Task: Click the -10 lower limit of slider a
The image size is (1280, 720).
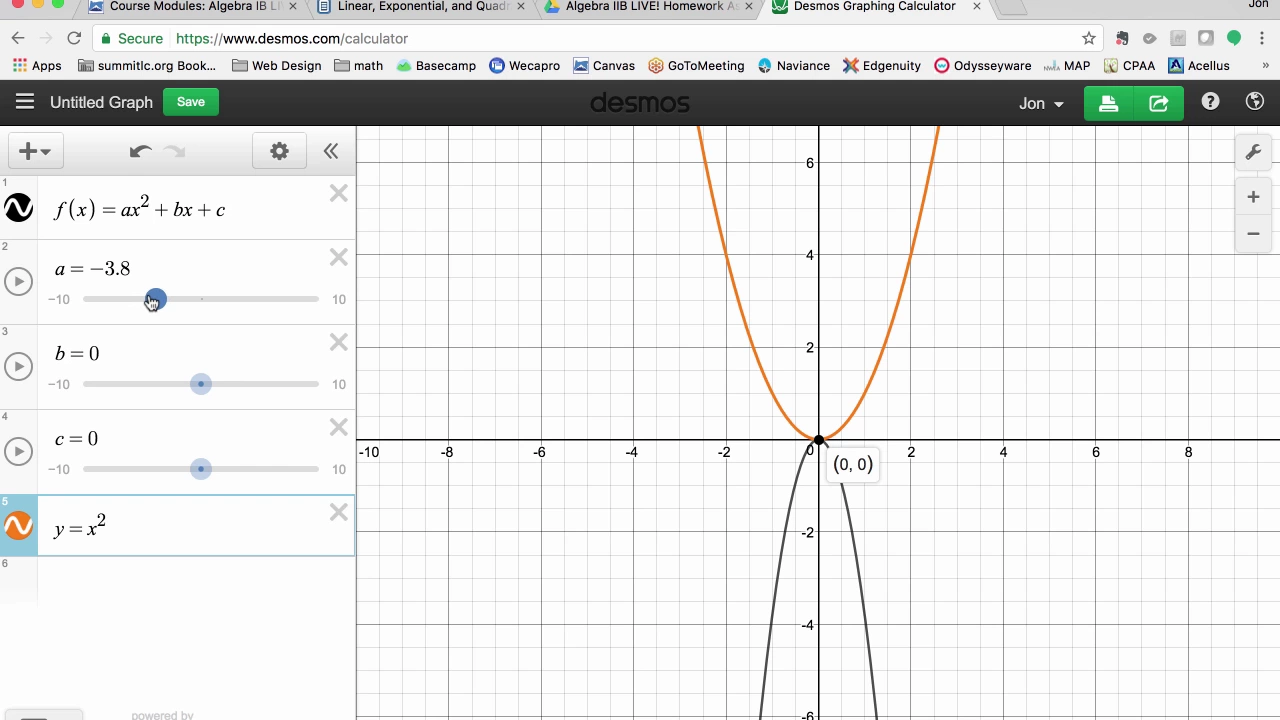Action: pyautogui.click(x=59, y=300)
